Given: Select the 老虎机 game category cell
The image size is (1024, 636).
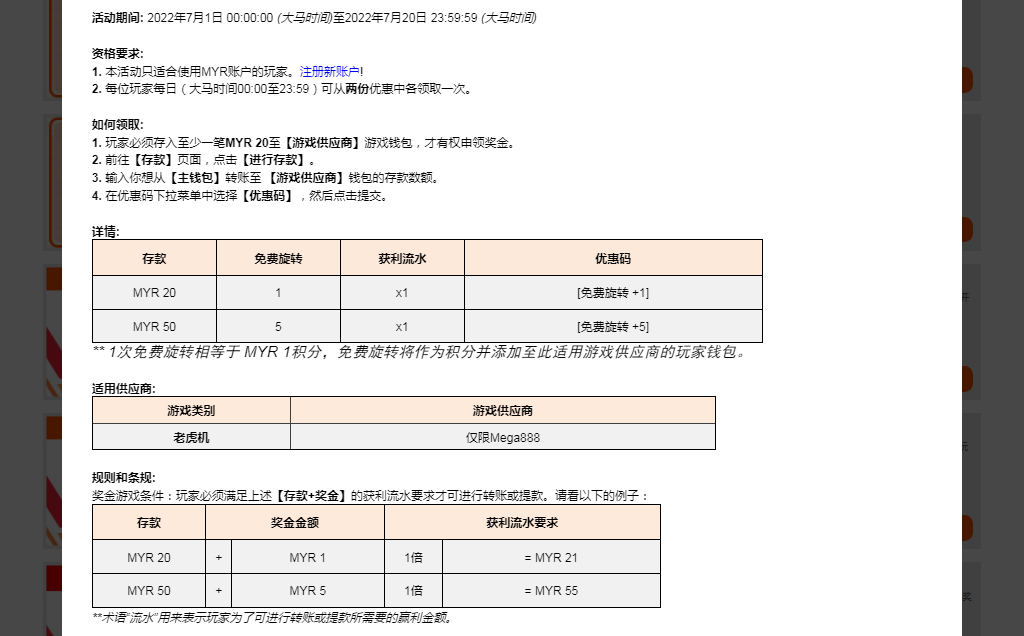Looking at the screenshot, I should point(191,437).
